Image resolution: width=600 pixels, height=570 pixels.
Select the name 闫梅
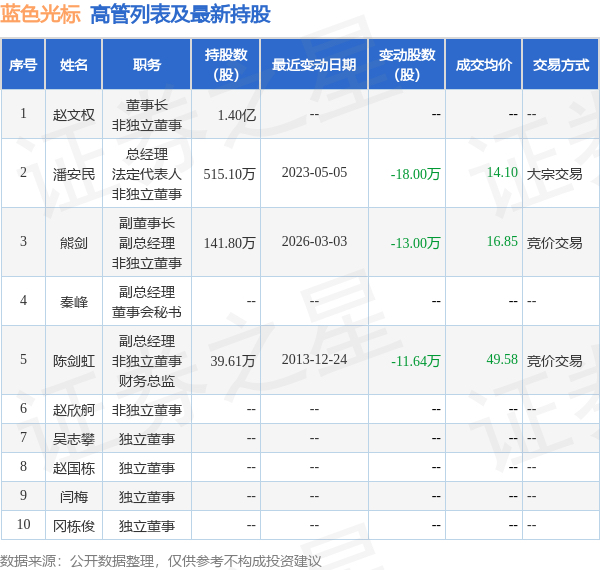pyautogui.click(x=74, y=497)
